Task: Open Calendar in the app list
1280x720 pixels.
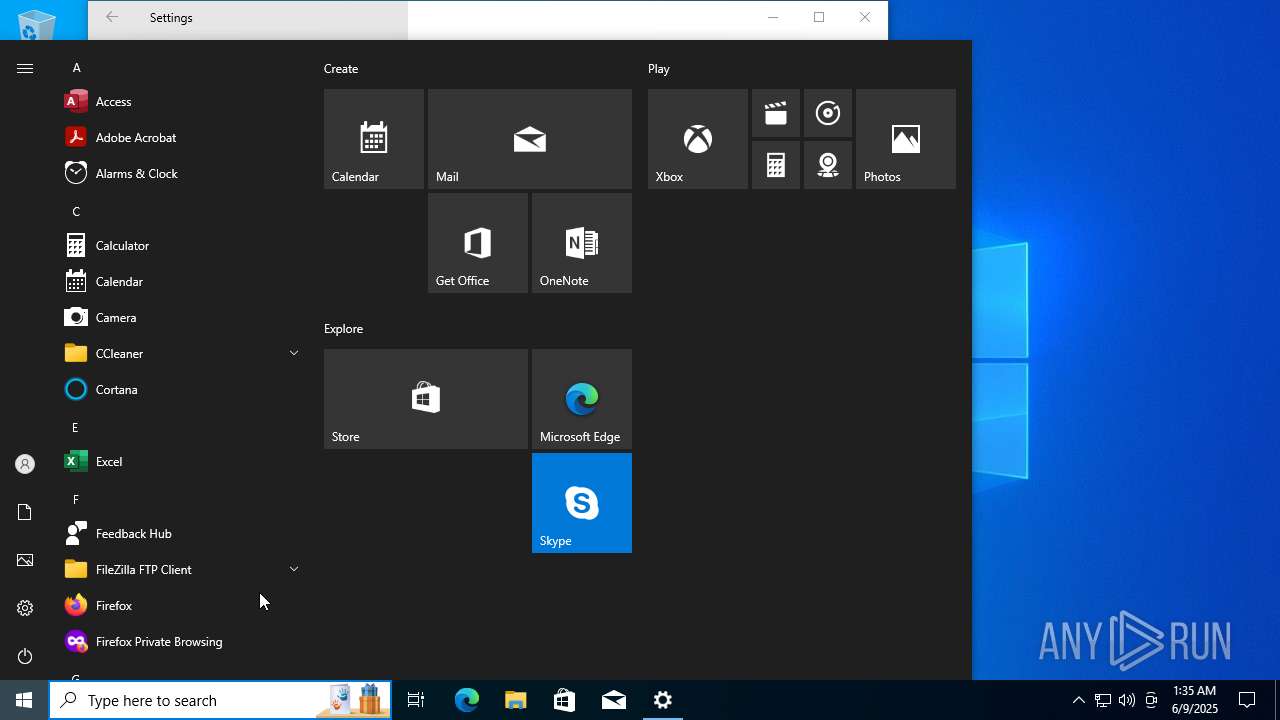Action: click(x=180, y=281)
